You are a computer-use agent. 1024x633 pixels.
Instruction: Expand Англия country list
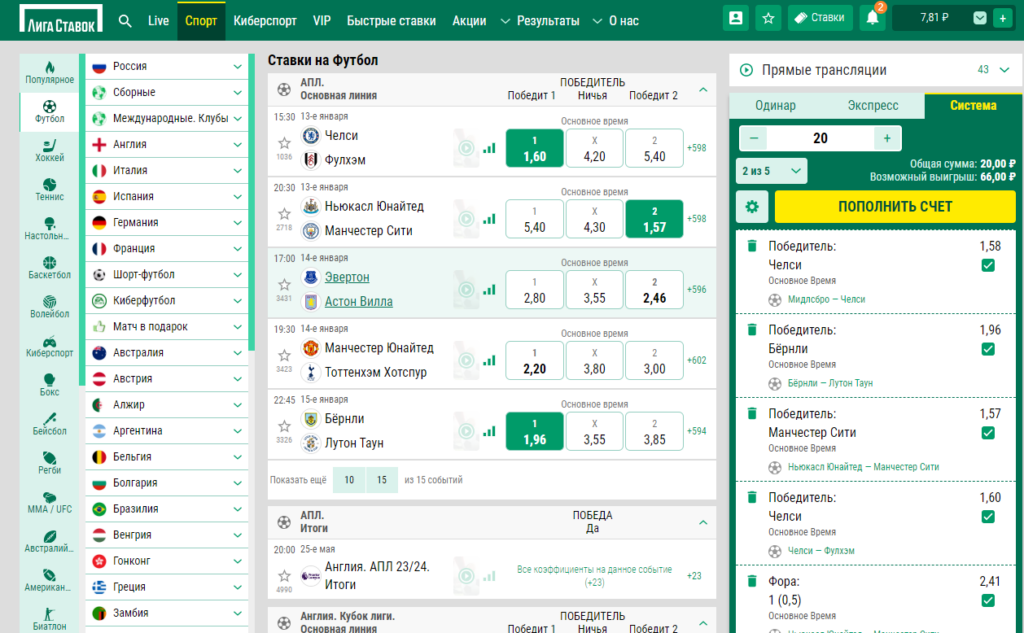pyautogui.click(x=167, y=144)
